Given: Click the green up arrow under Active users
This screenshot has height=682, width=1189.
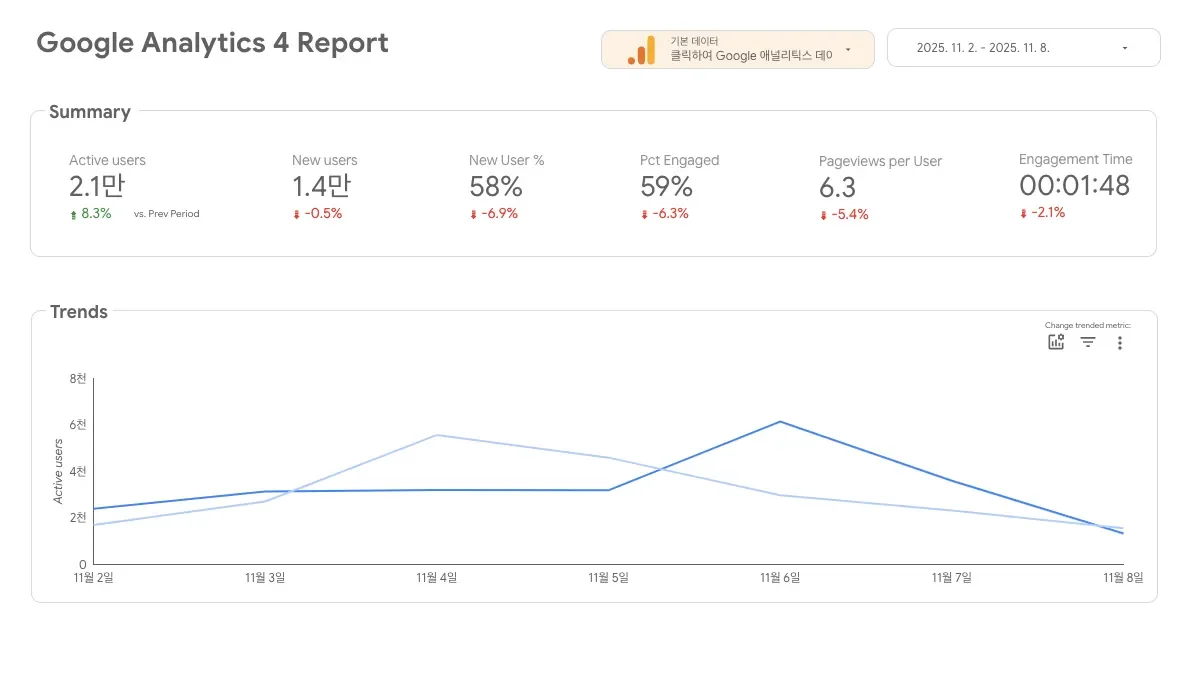Looking at the screenshot, I should [73, 214].
